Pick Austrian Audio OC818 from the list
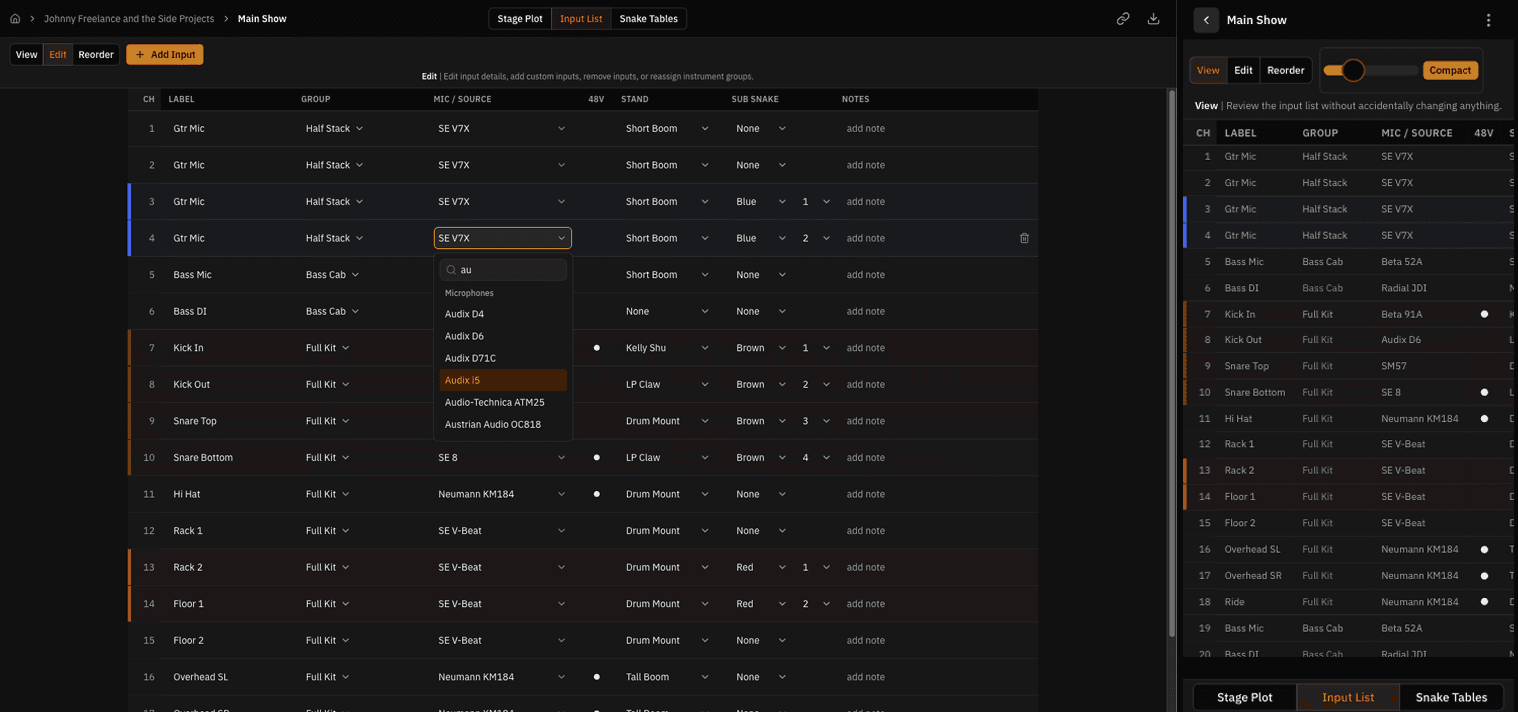Viewport: 1518px width, 712px height. [503, 424]
